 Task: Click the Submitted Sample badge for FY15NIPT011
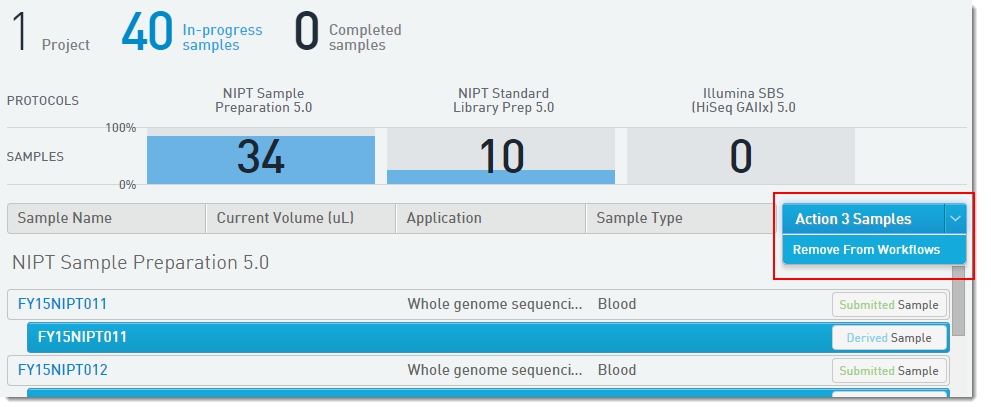click(888, 305)
